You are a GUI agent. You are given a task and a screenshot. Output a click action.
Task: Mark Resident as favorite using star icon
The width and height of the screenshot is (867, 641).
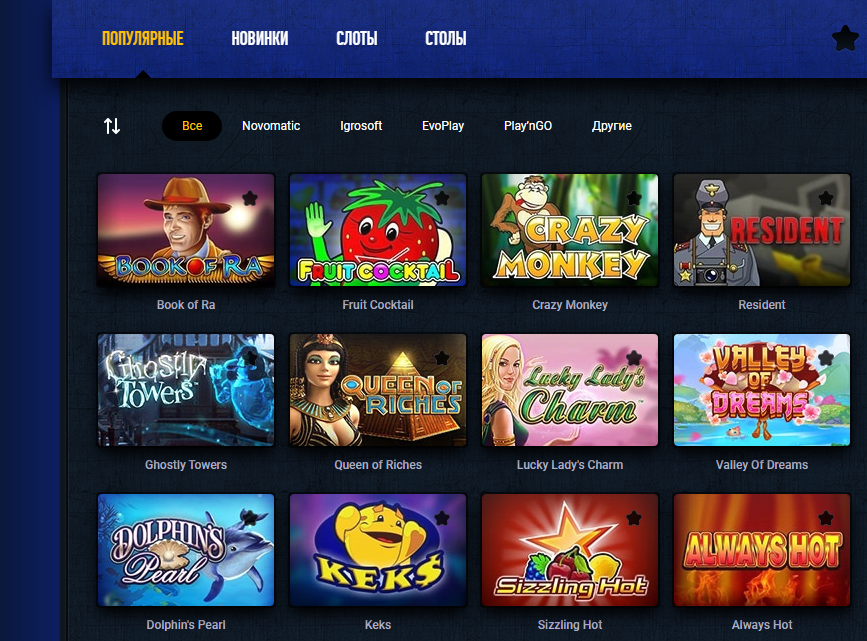coord(826,198)
